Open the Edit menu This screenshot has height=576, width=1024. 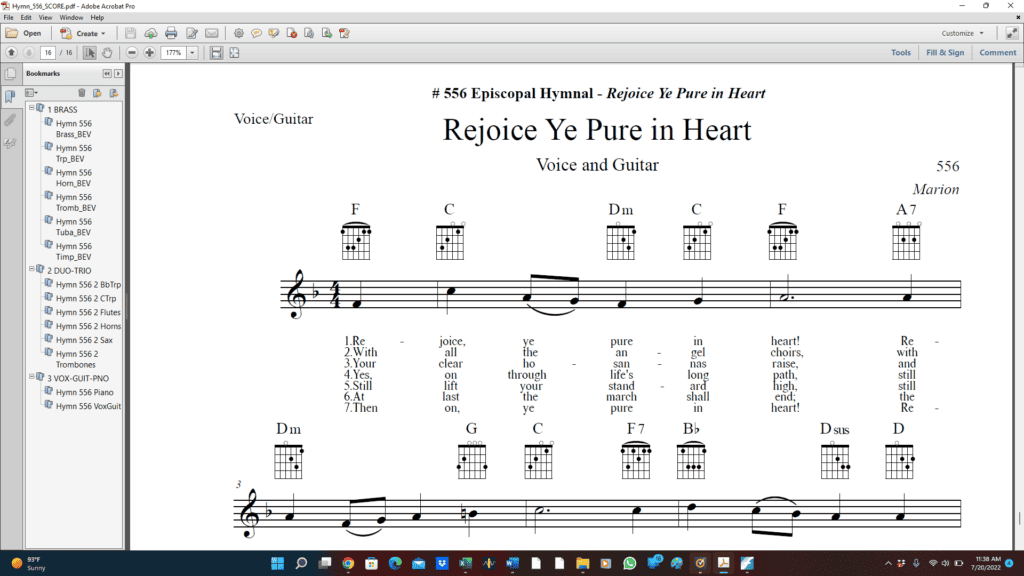pos(25,18)
